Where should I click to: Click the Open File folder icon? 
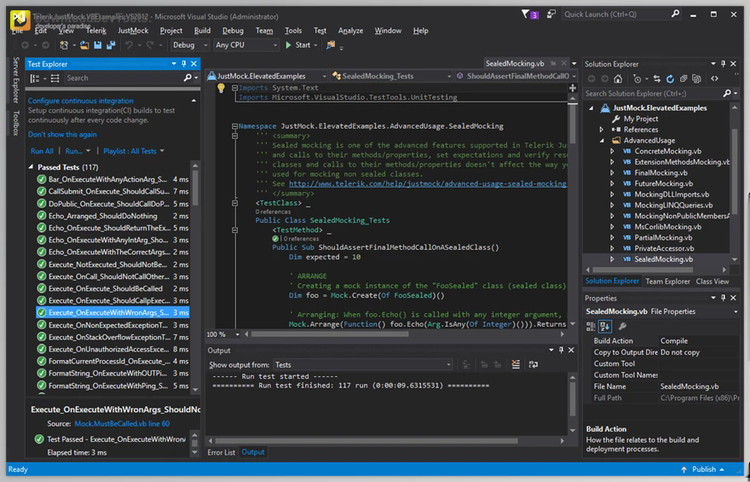pyautogui.click(x=84, y=45)
